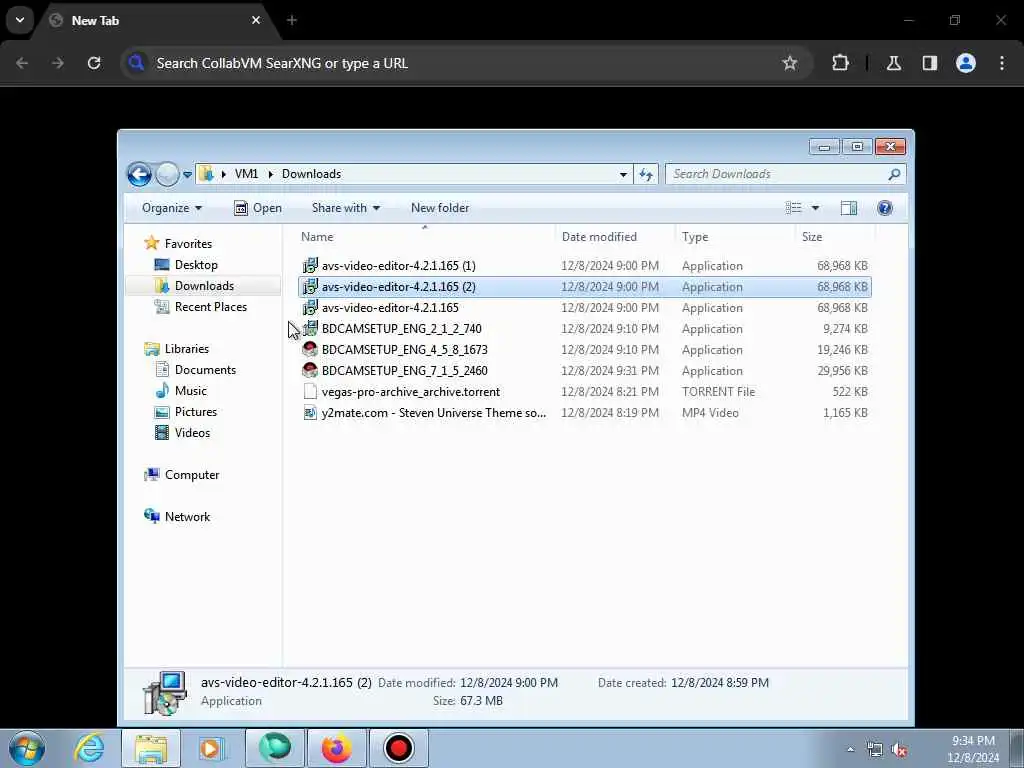The height and width of the screenshot is (768, 1024).
Task: Open the recent pages dropdown beside Forward
Action: (187, 174)
